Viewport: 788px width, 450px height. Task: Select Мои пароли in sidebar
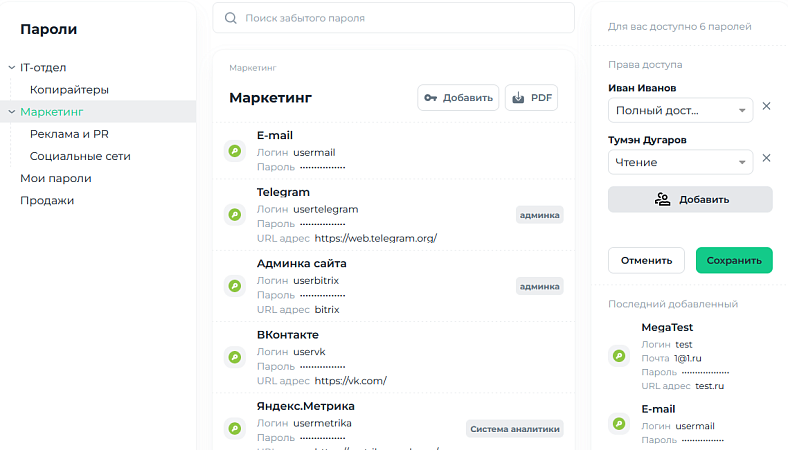(56, 178)
